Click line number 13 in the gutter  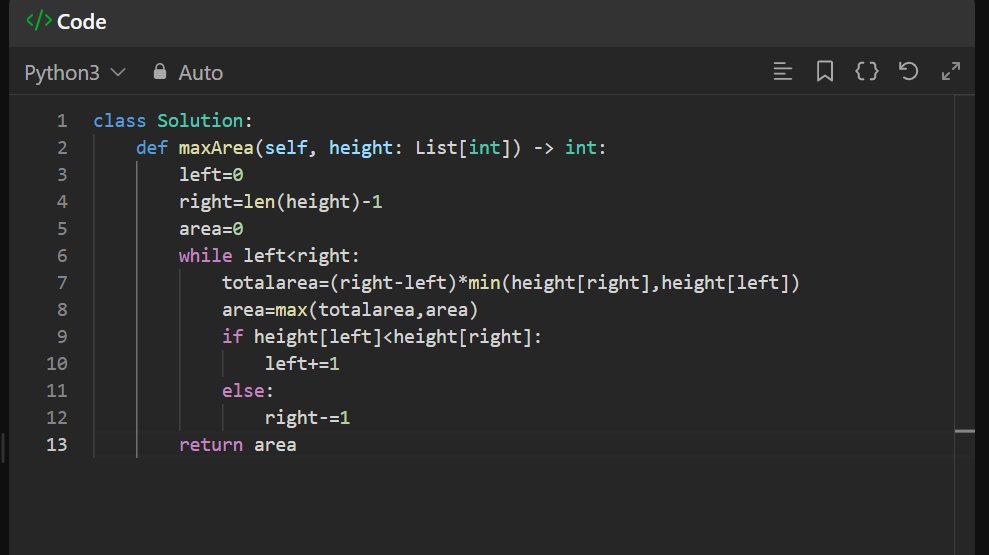click(x=57, y=445)
